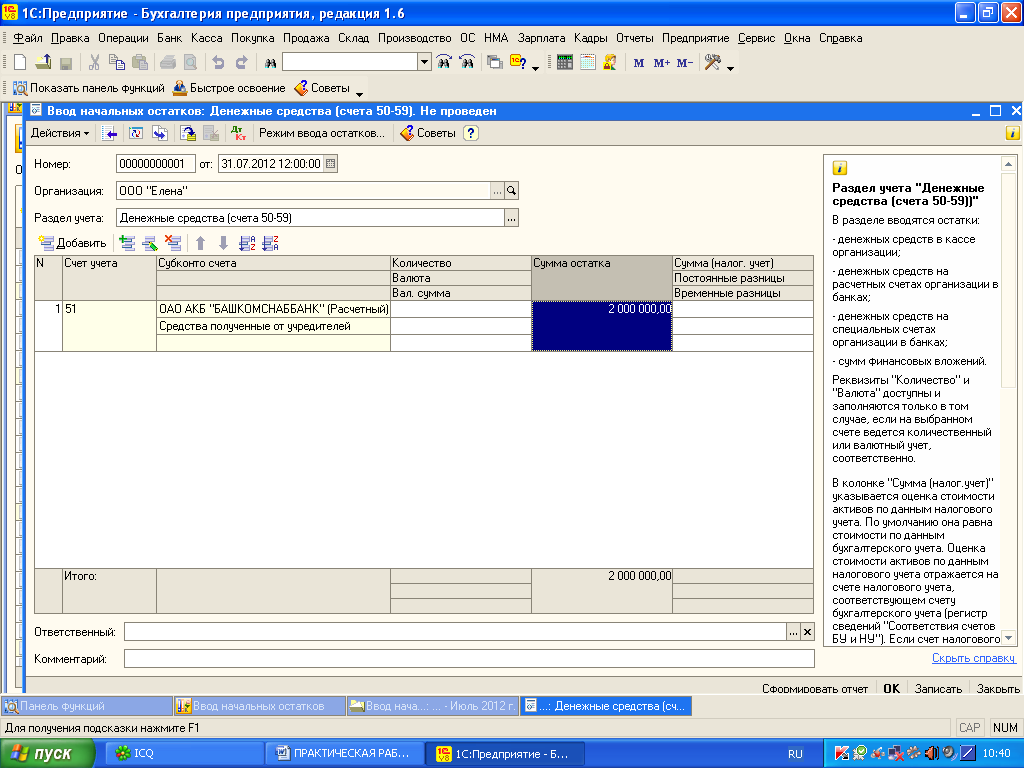Click the post document icon
Image resolution: width=1024 pixels, height=768 pixels.
tap(188, 133)
